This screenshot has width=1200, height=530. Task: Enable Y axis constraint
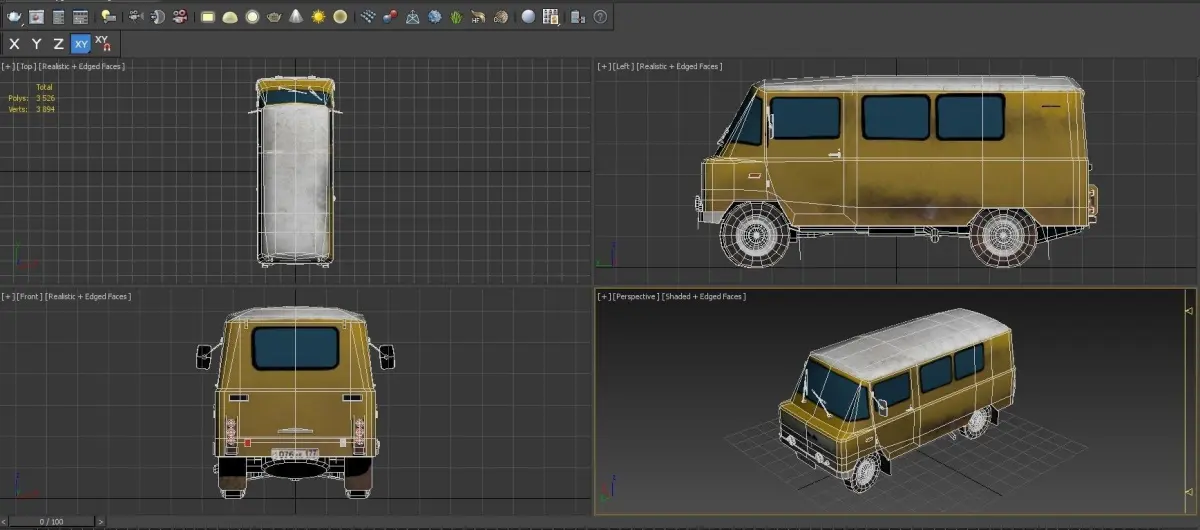[36, 44]
